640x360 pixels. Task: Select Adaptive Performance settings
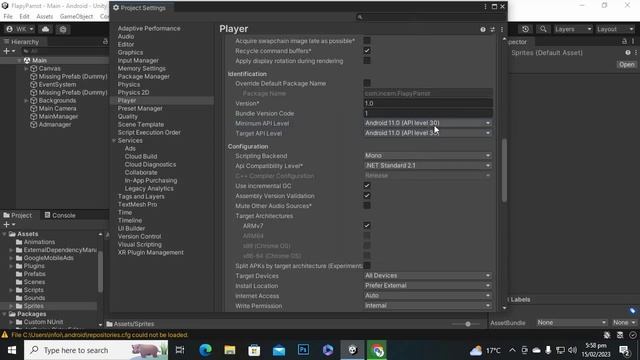(x=149, y=28)
